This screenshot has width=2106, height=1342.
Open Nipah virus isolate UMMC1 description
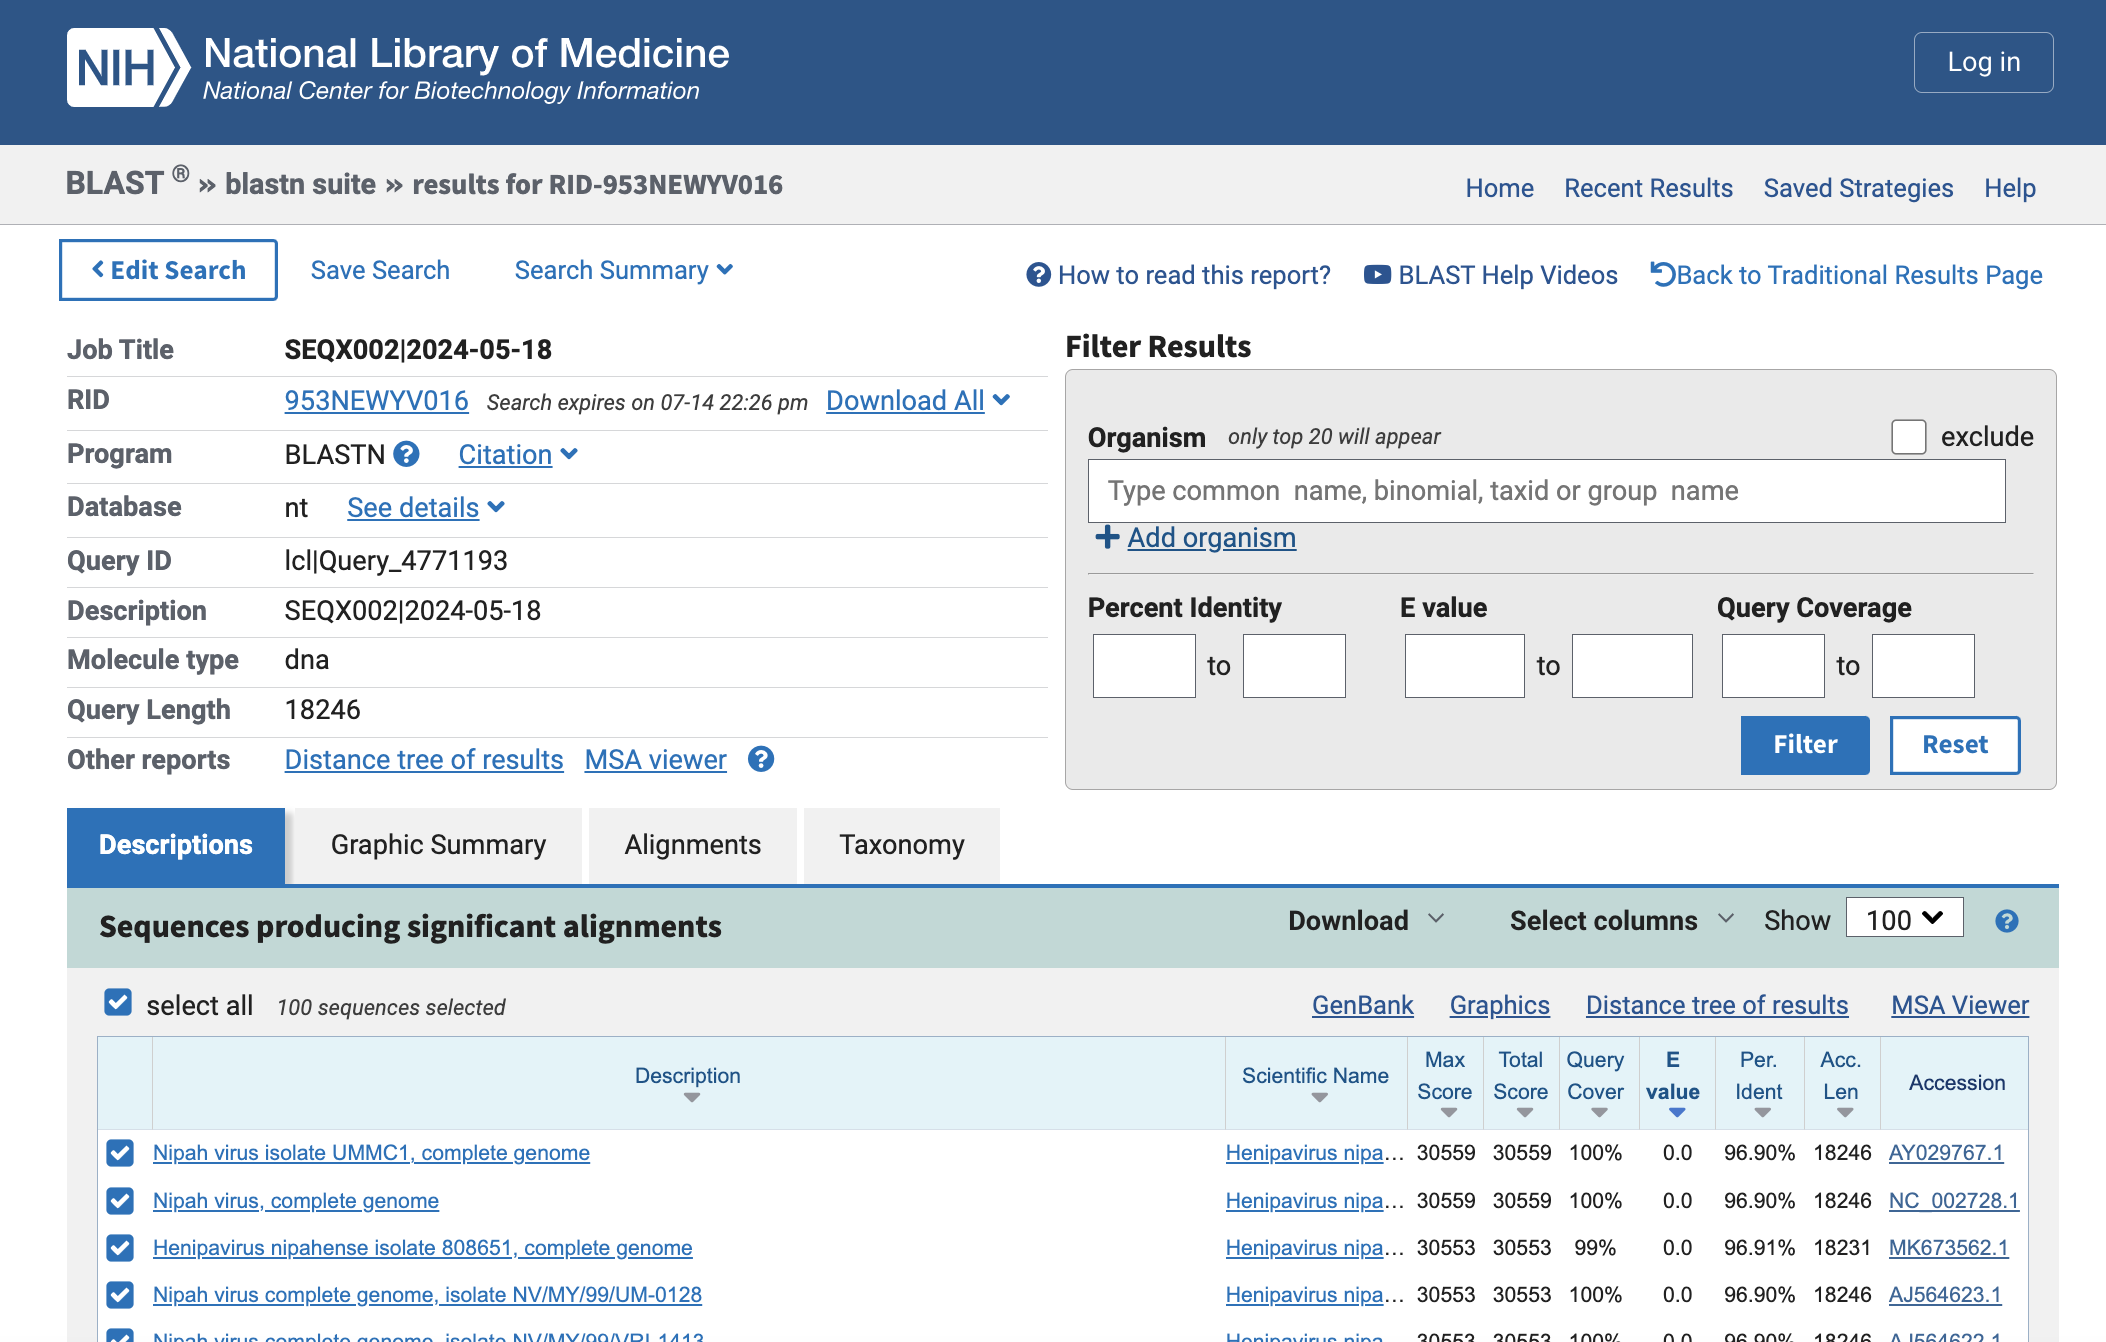pyautogui.click(x=371, y=1153)
